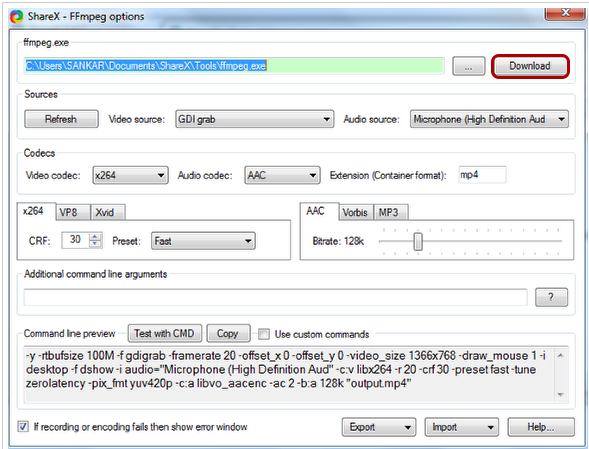Close the FFmpeg options window
The width and height of the screenshot is (589, 449).
coord(565,14)
